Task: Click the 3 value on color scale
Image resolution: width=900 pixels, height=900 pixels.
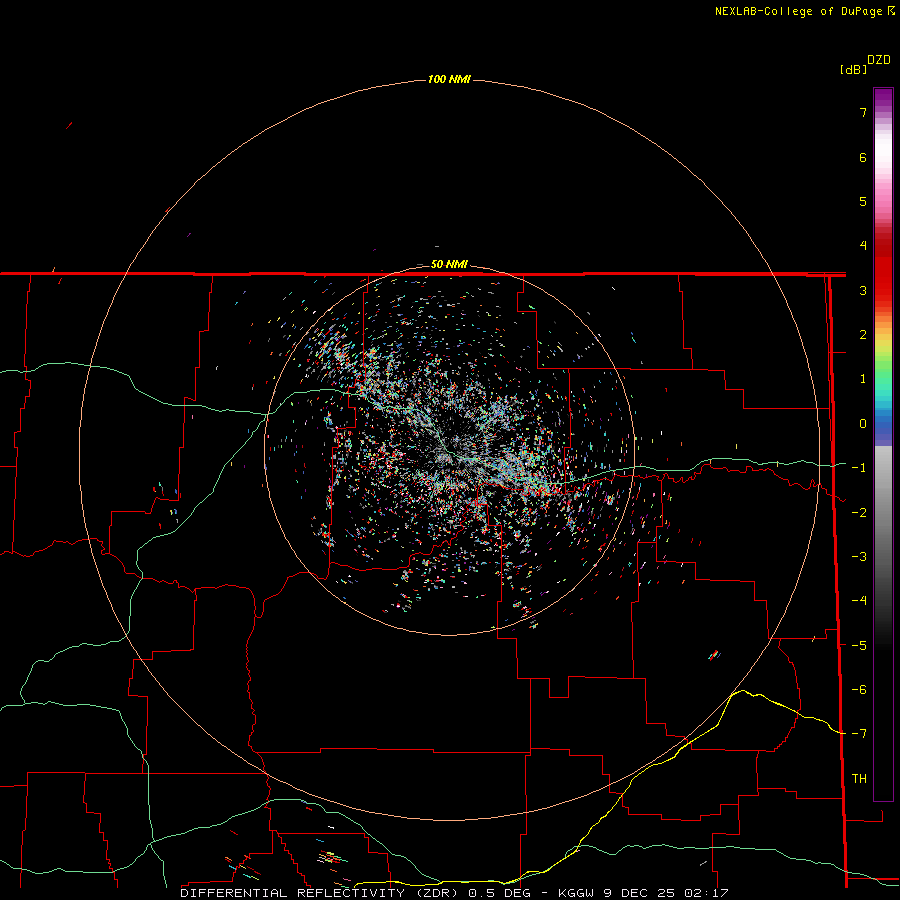Action: 863,290
